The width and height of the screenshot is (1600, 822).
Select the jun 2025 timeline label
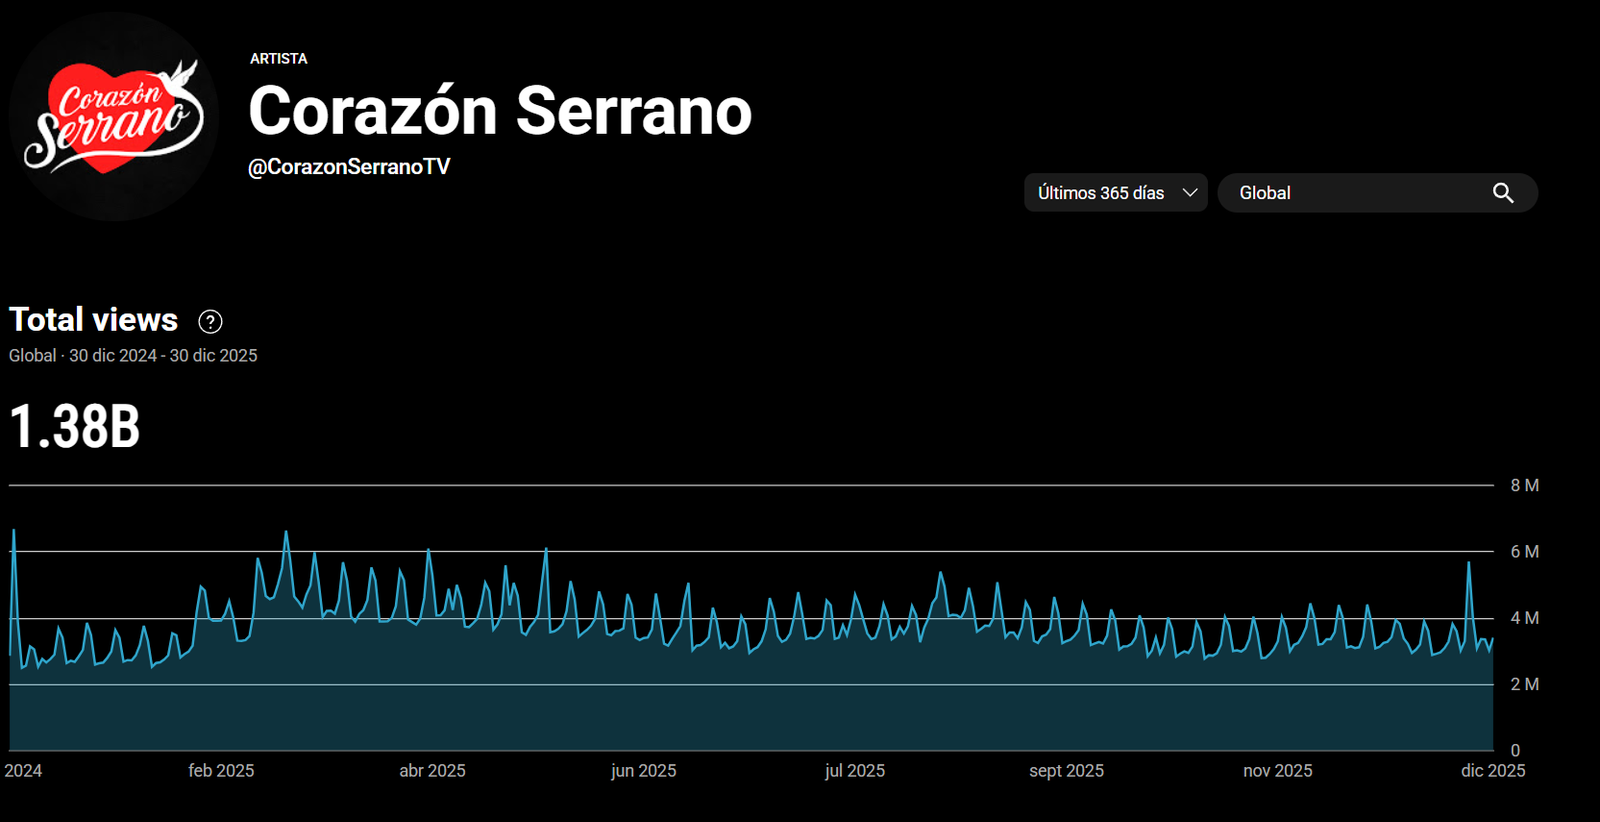(643, 771)
